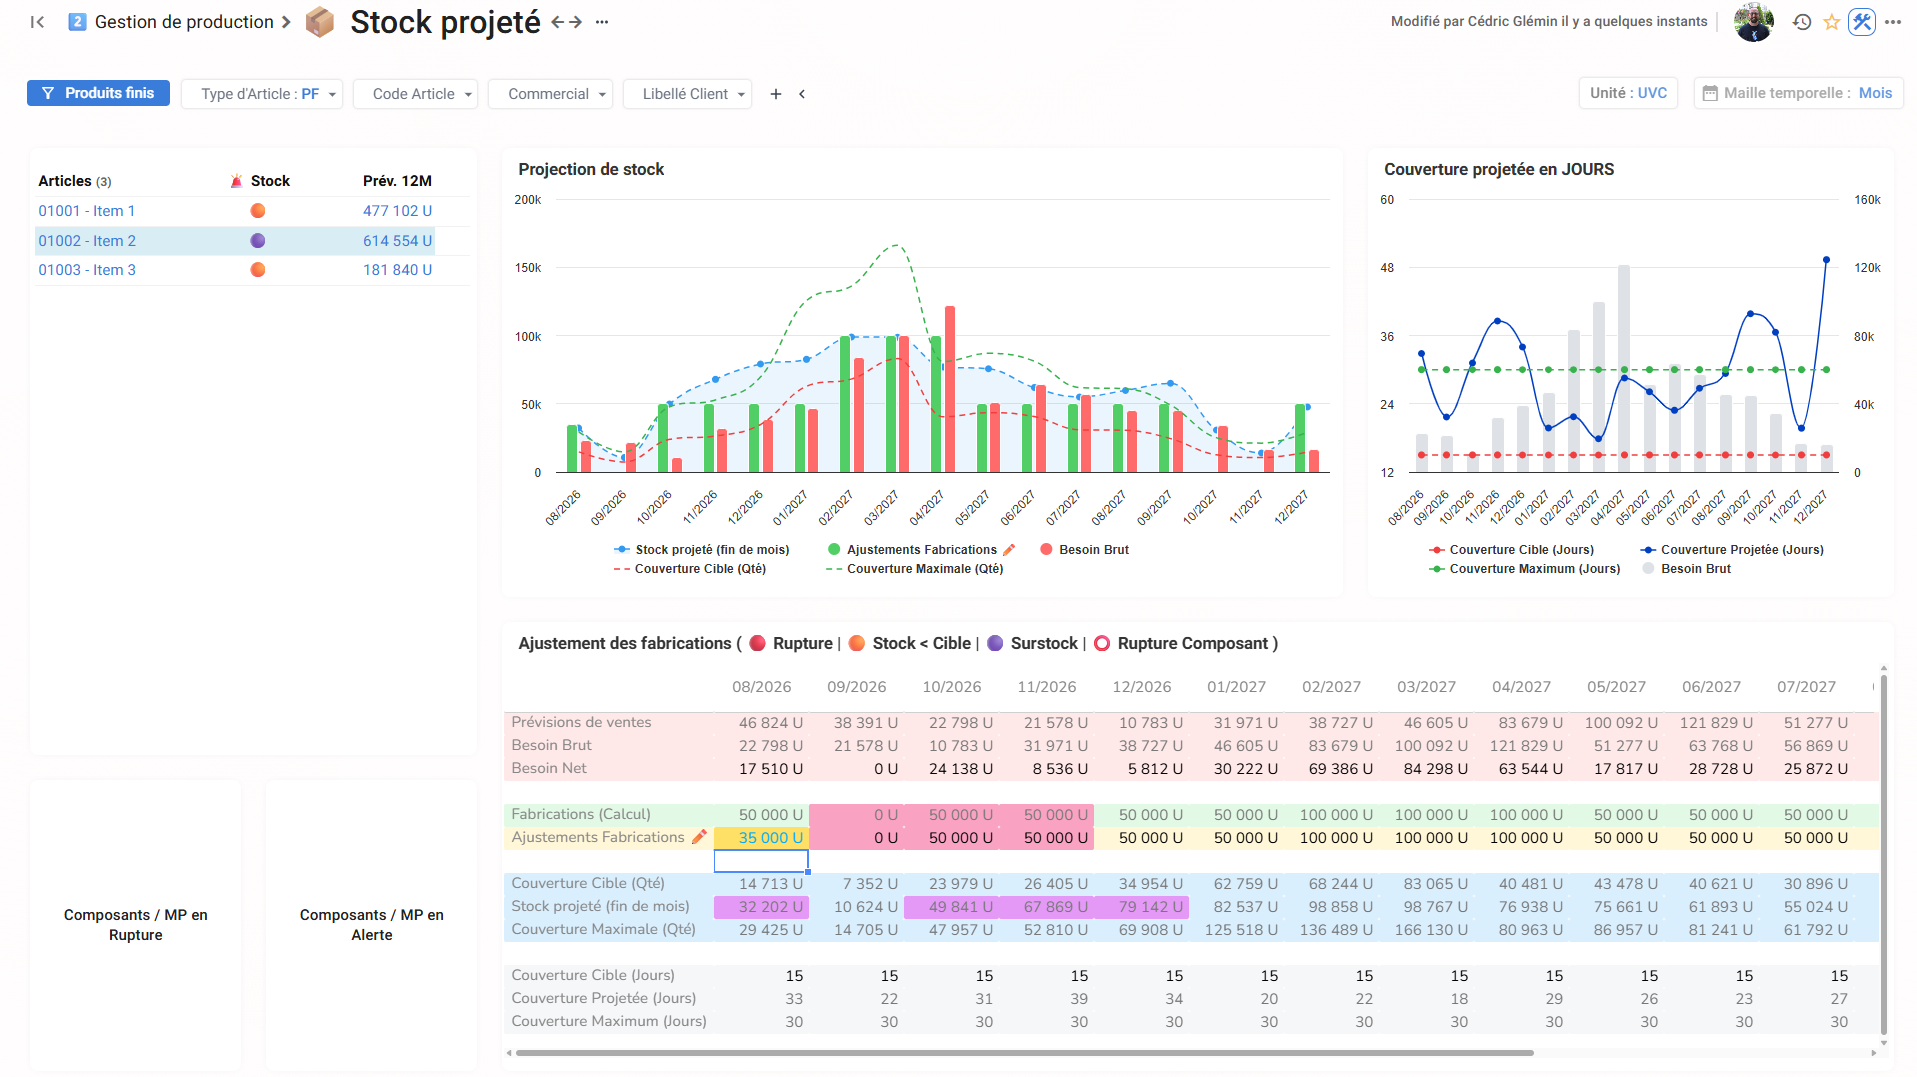This screenshot has height=1077, width=1917.
Task: Click the horizontal scrollbar of the table
Action: pyautogui.click(x=1024, y=1053)
